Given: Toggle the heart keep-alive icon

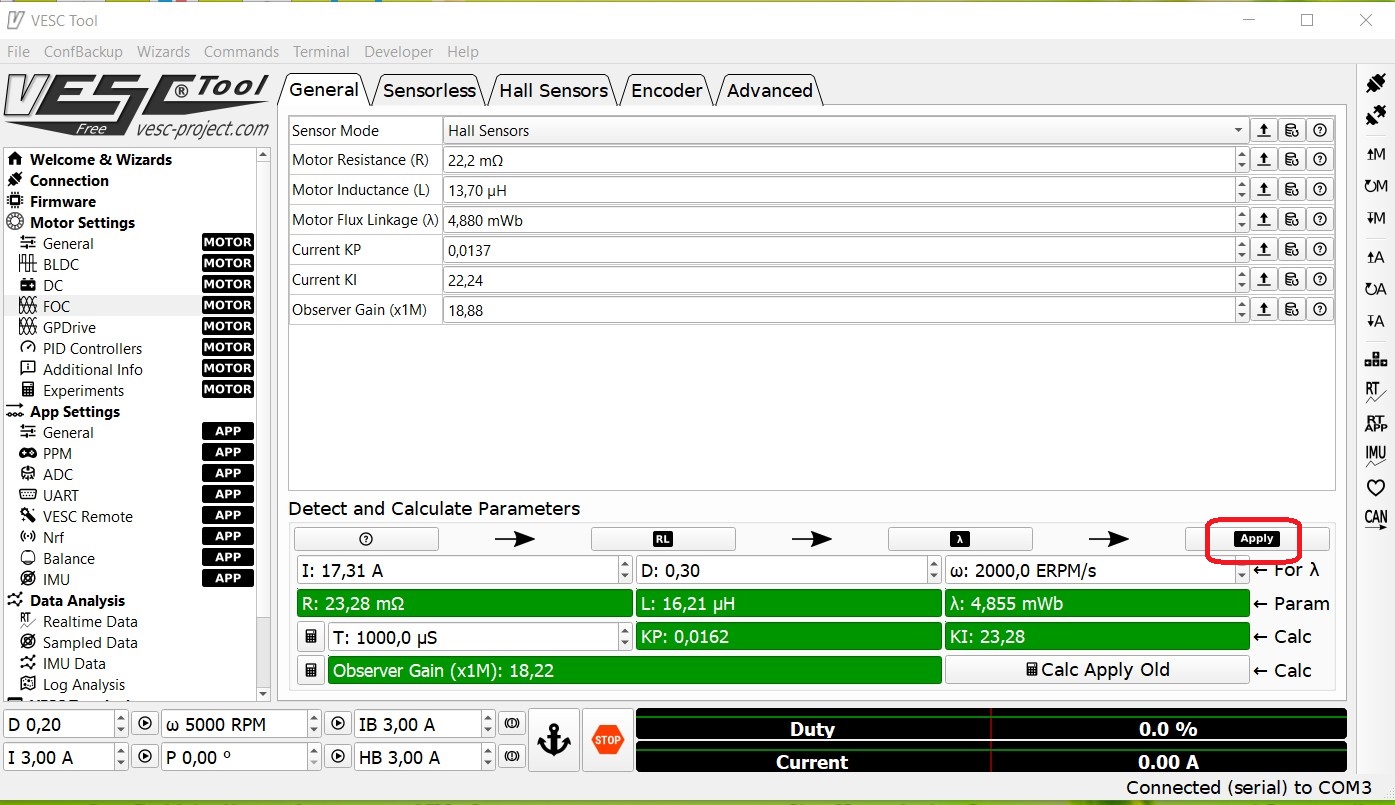Looking at the screenshot, I should pos(1376,487).
